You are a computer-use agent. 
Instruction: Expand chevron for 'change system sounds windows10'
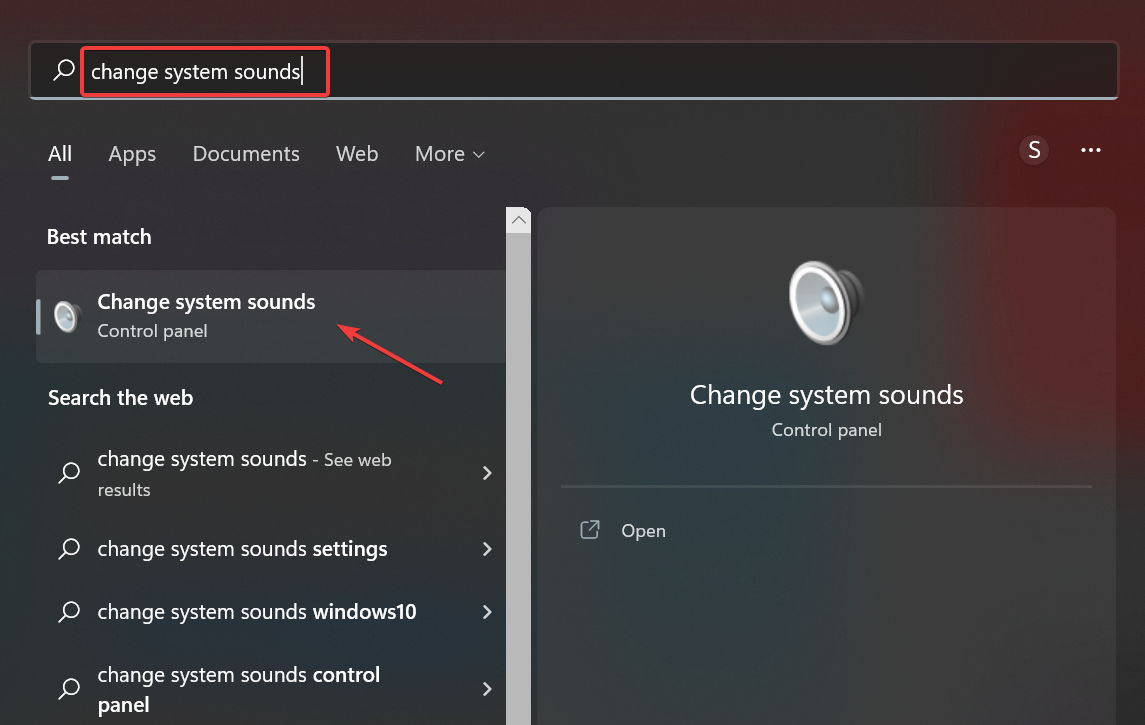coord(487,611)
